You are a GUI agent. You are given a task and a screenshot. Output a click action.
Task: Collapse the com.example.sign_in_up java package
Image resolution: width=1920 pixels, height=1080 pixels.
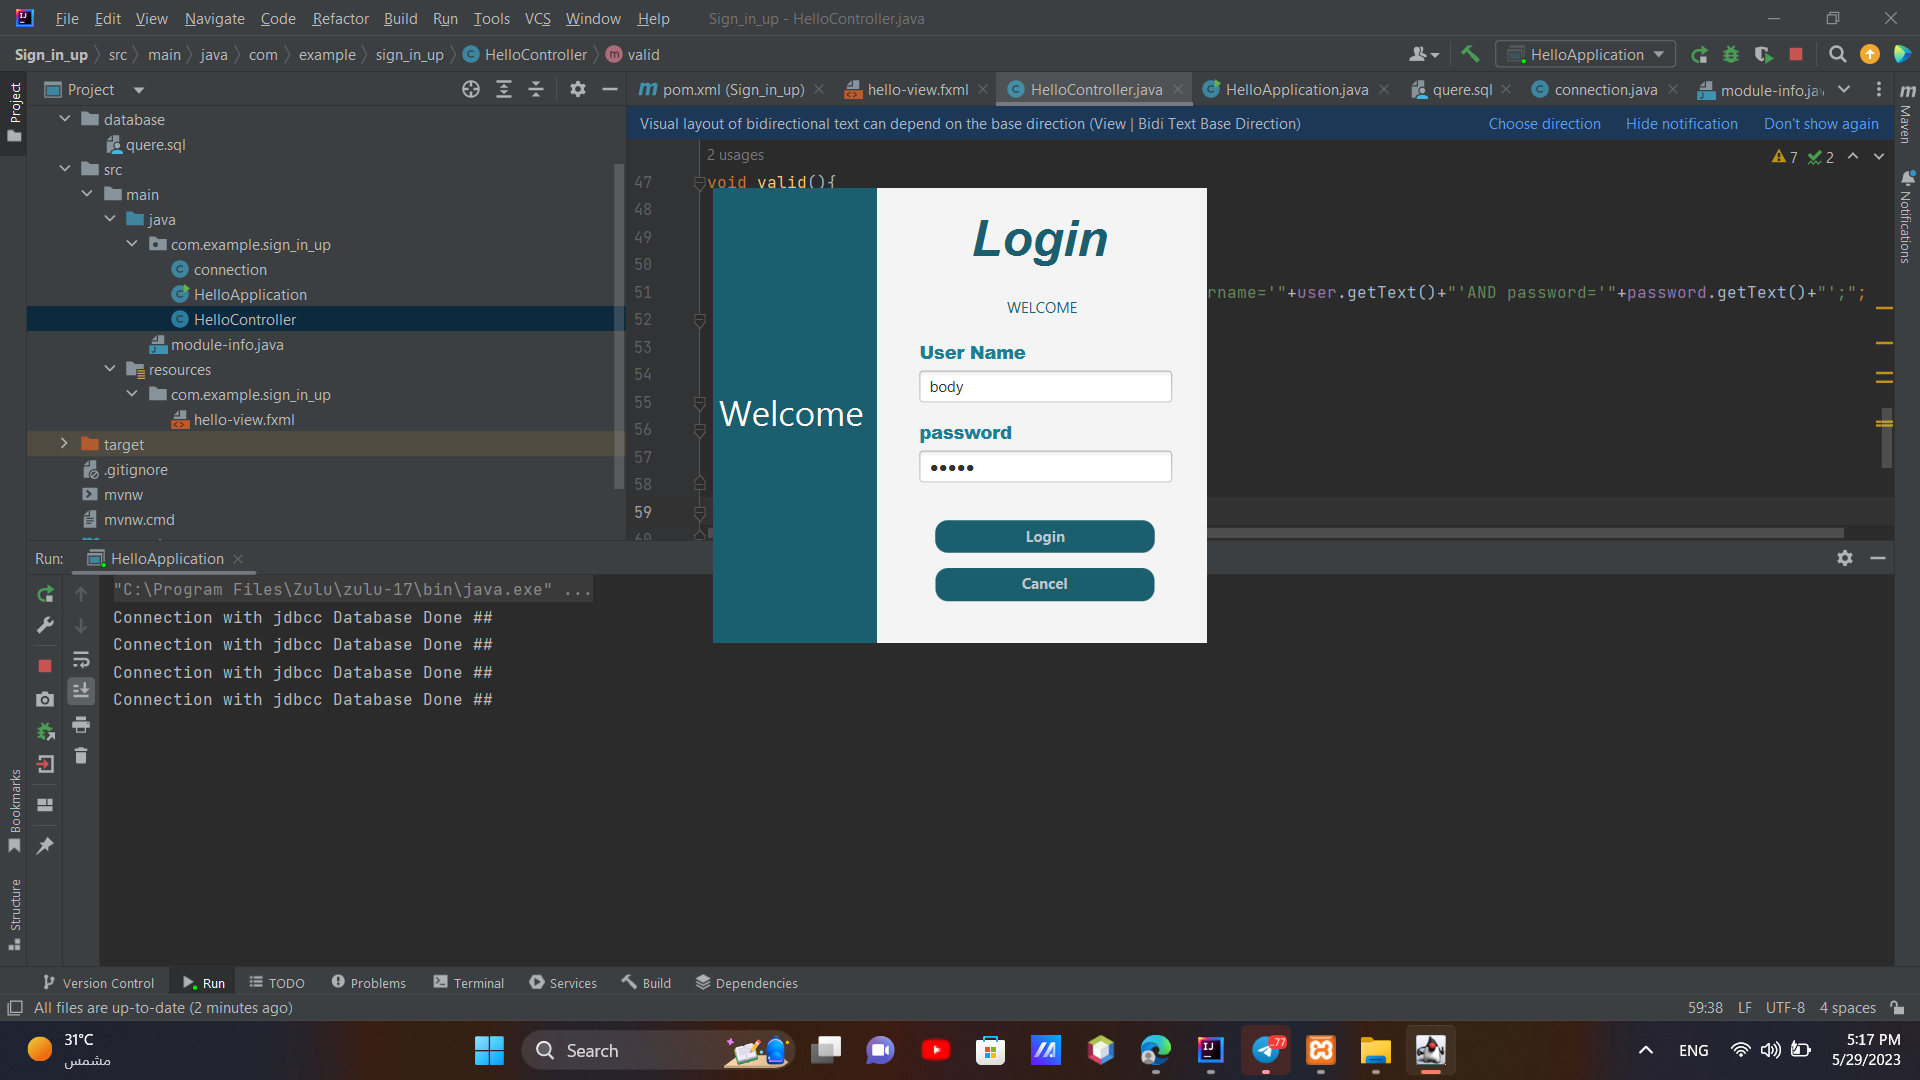[131, 244]
